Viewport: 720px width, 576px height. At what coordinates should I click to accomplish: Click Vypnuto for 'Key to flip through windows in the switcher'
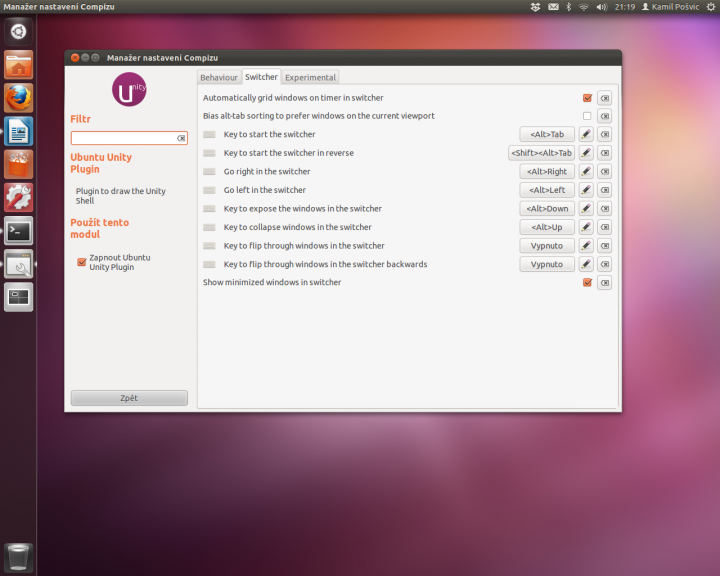[547, 246]
